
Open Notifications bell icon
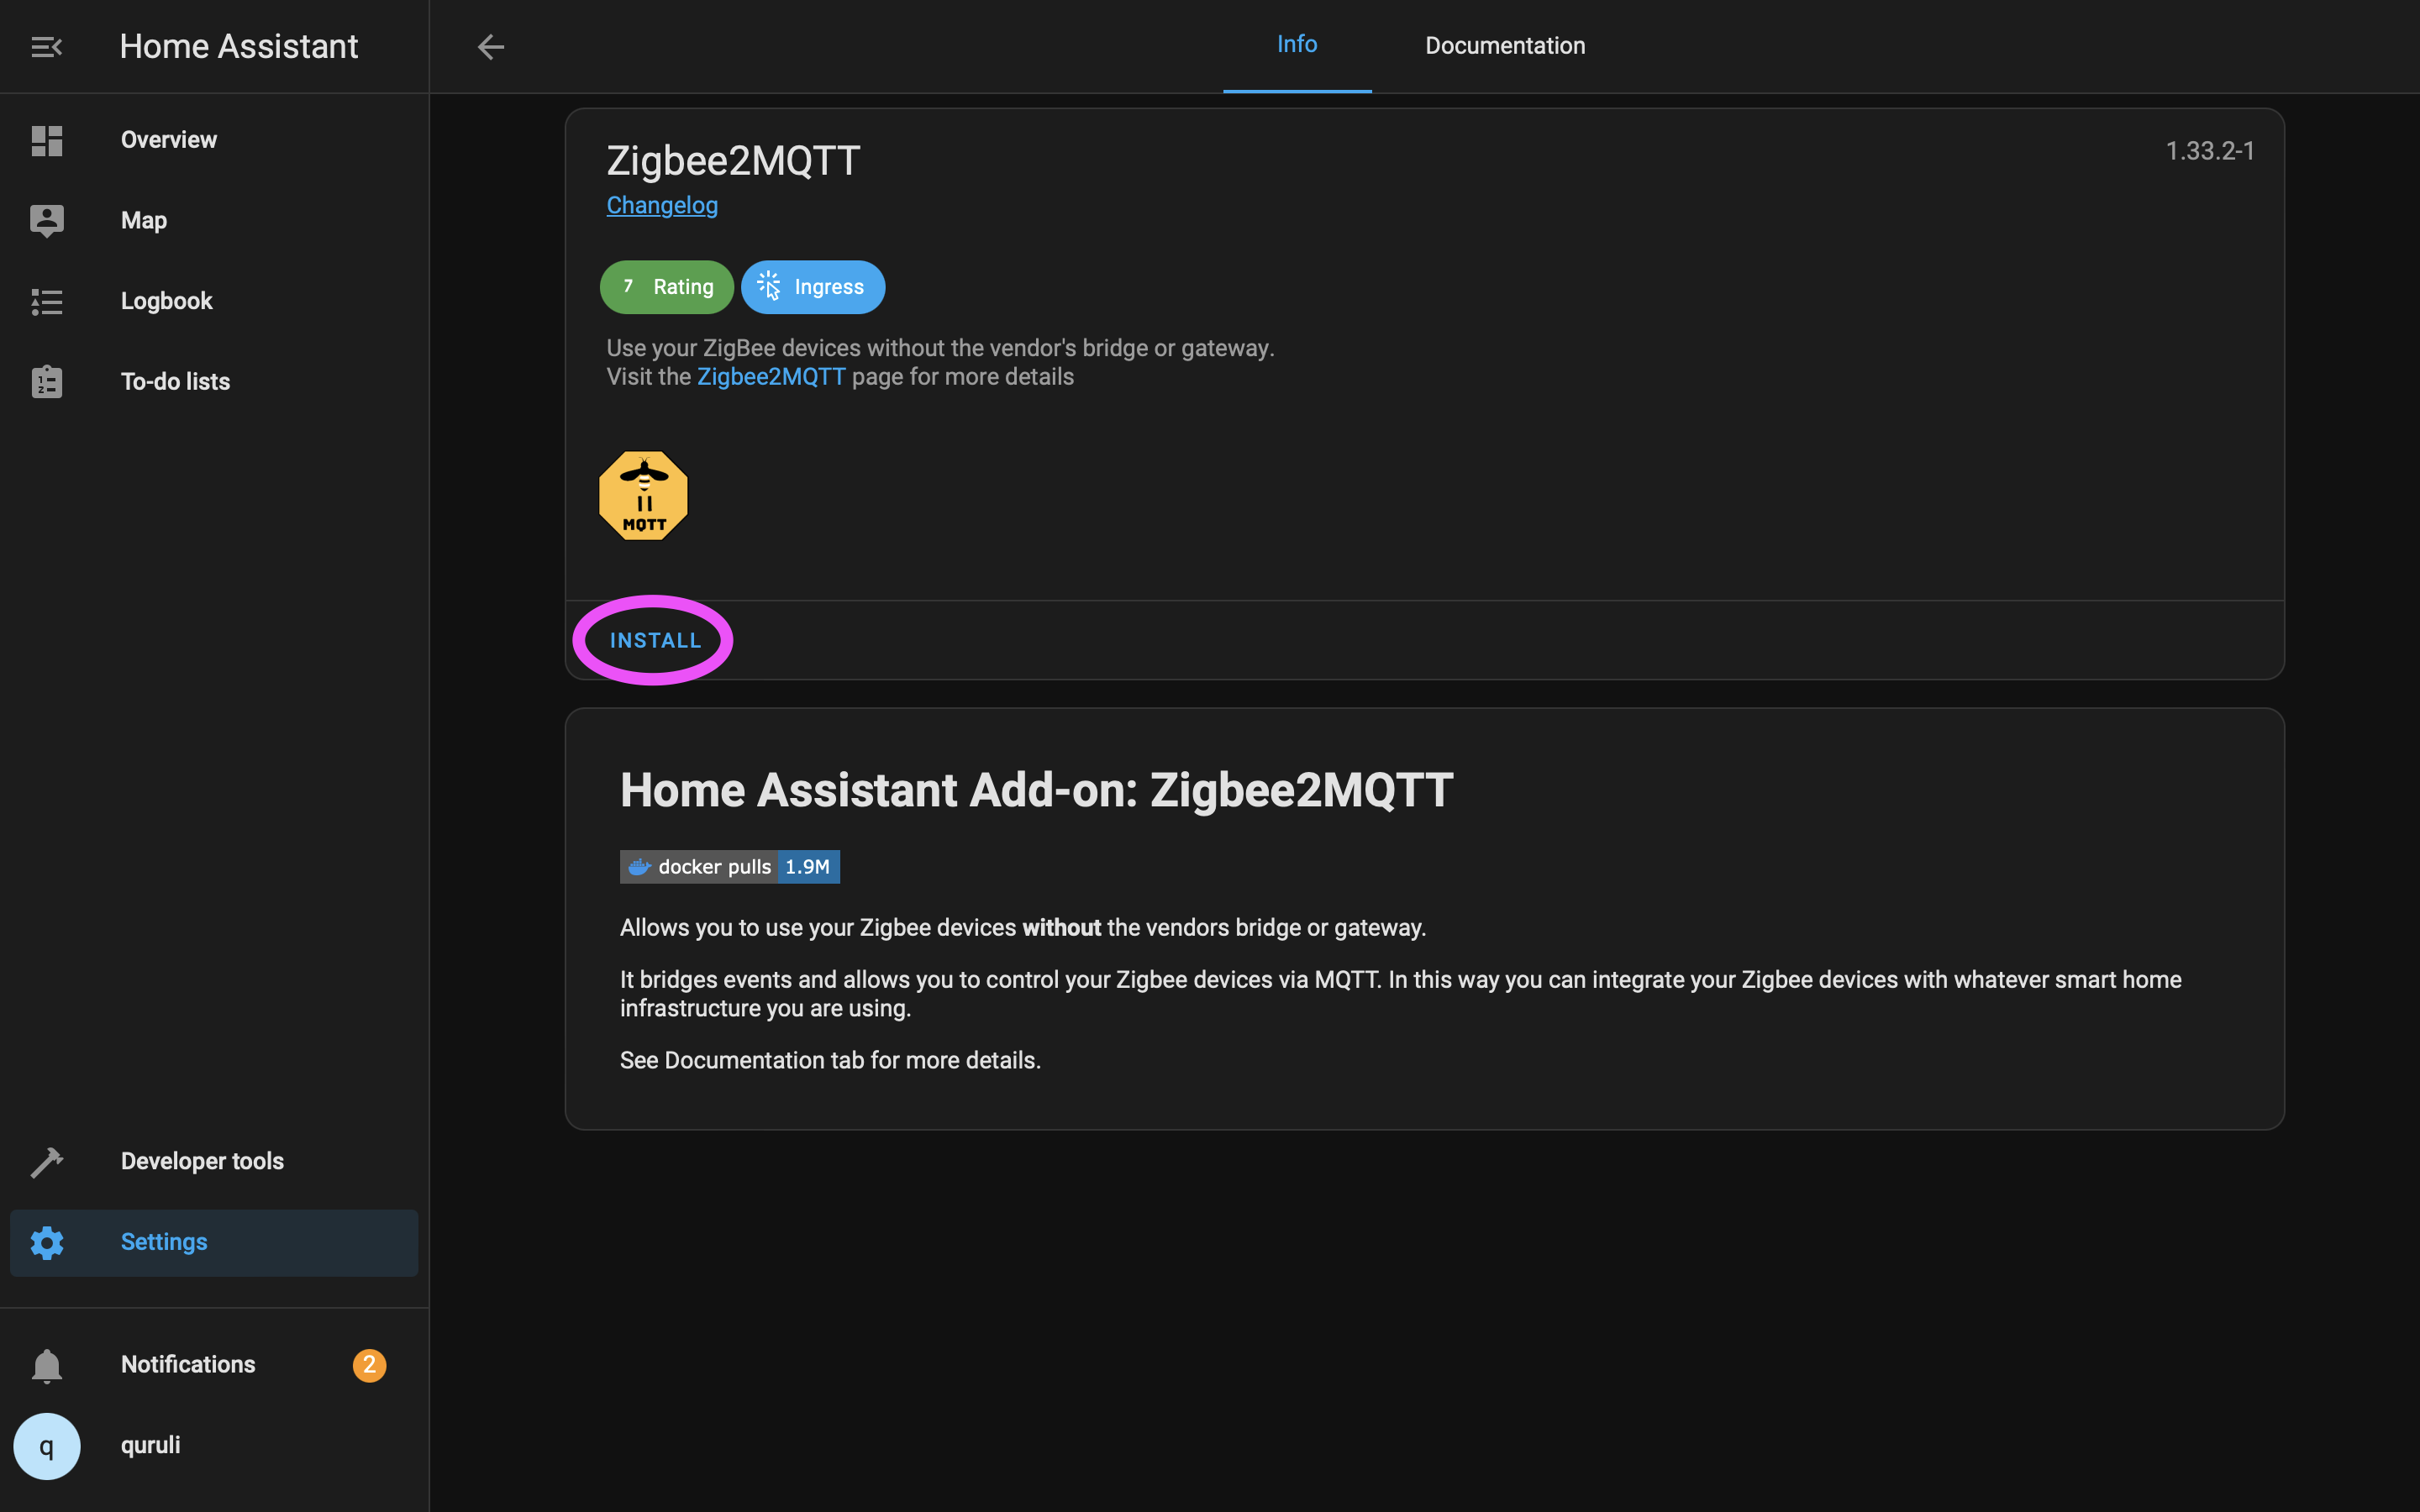(46, 1365)
